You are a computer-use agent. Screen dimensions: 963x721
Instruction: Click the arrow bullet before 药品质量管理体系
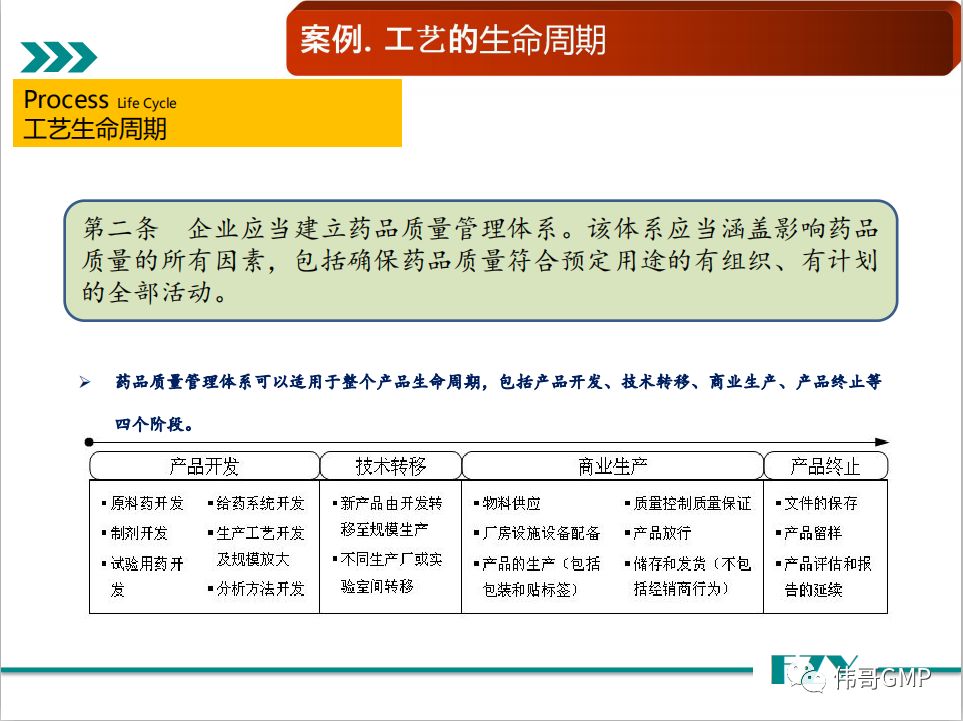pos(86,383)
